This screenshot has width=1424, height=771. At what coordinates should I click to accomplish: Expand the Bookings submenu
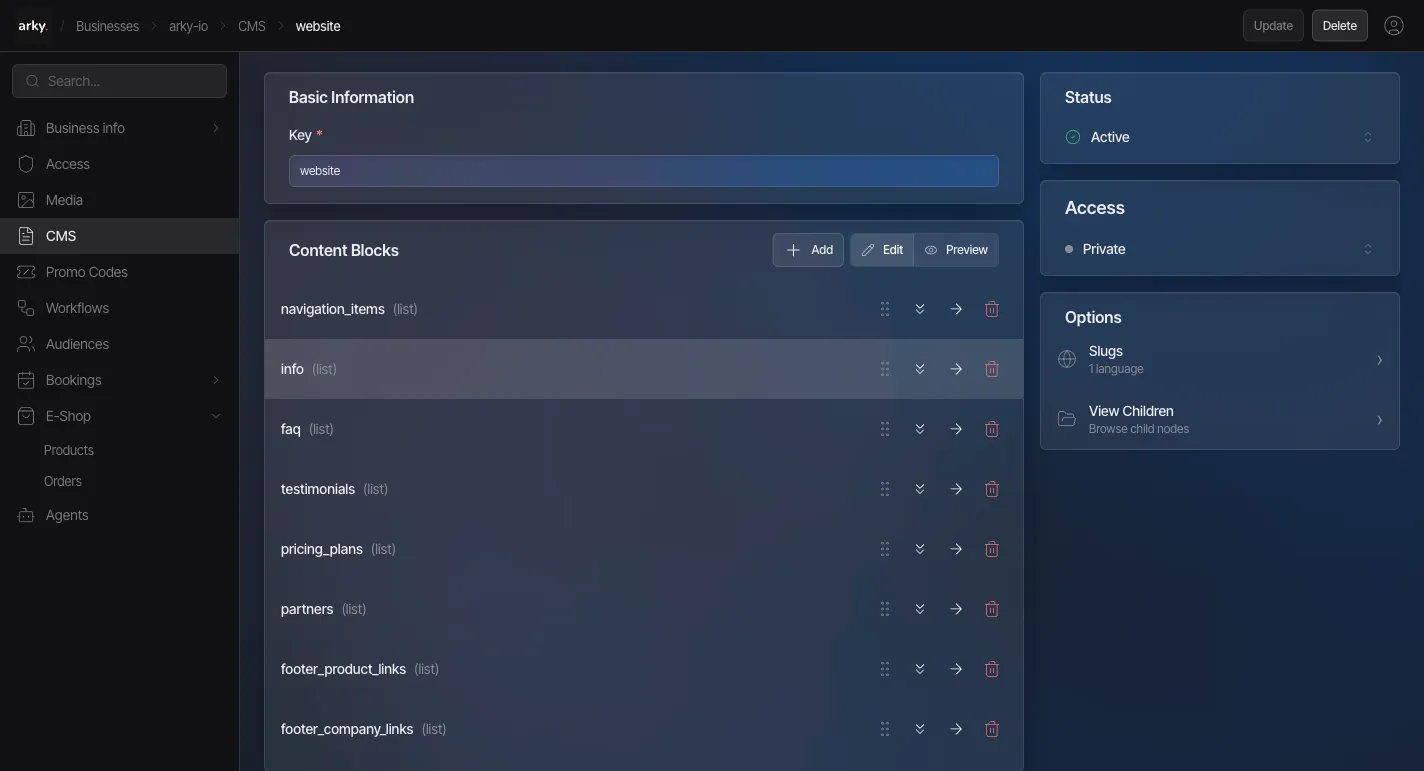216,380
